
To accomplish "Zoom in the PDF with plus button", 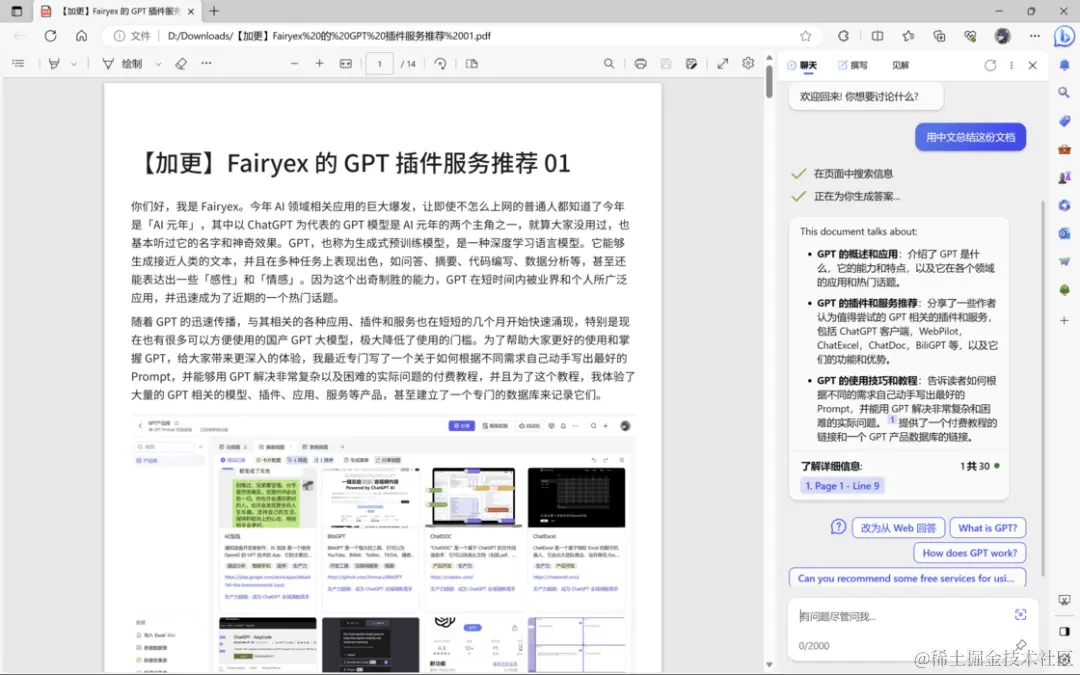I will (x=320, y=63).
